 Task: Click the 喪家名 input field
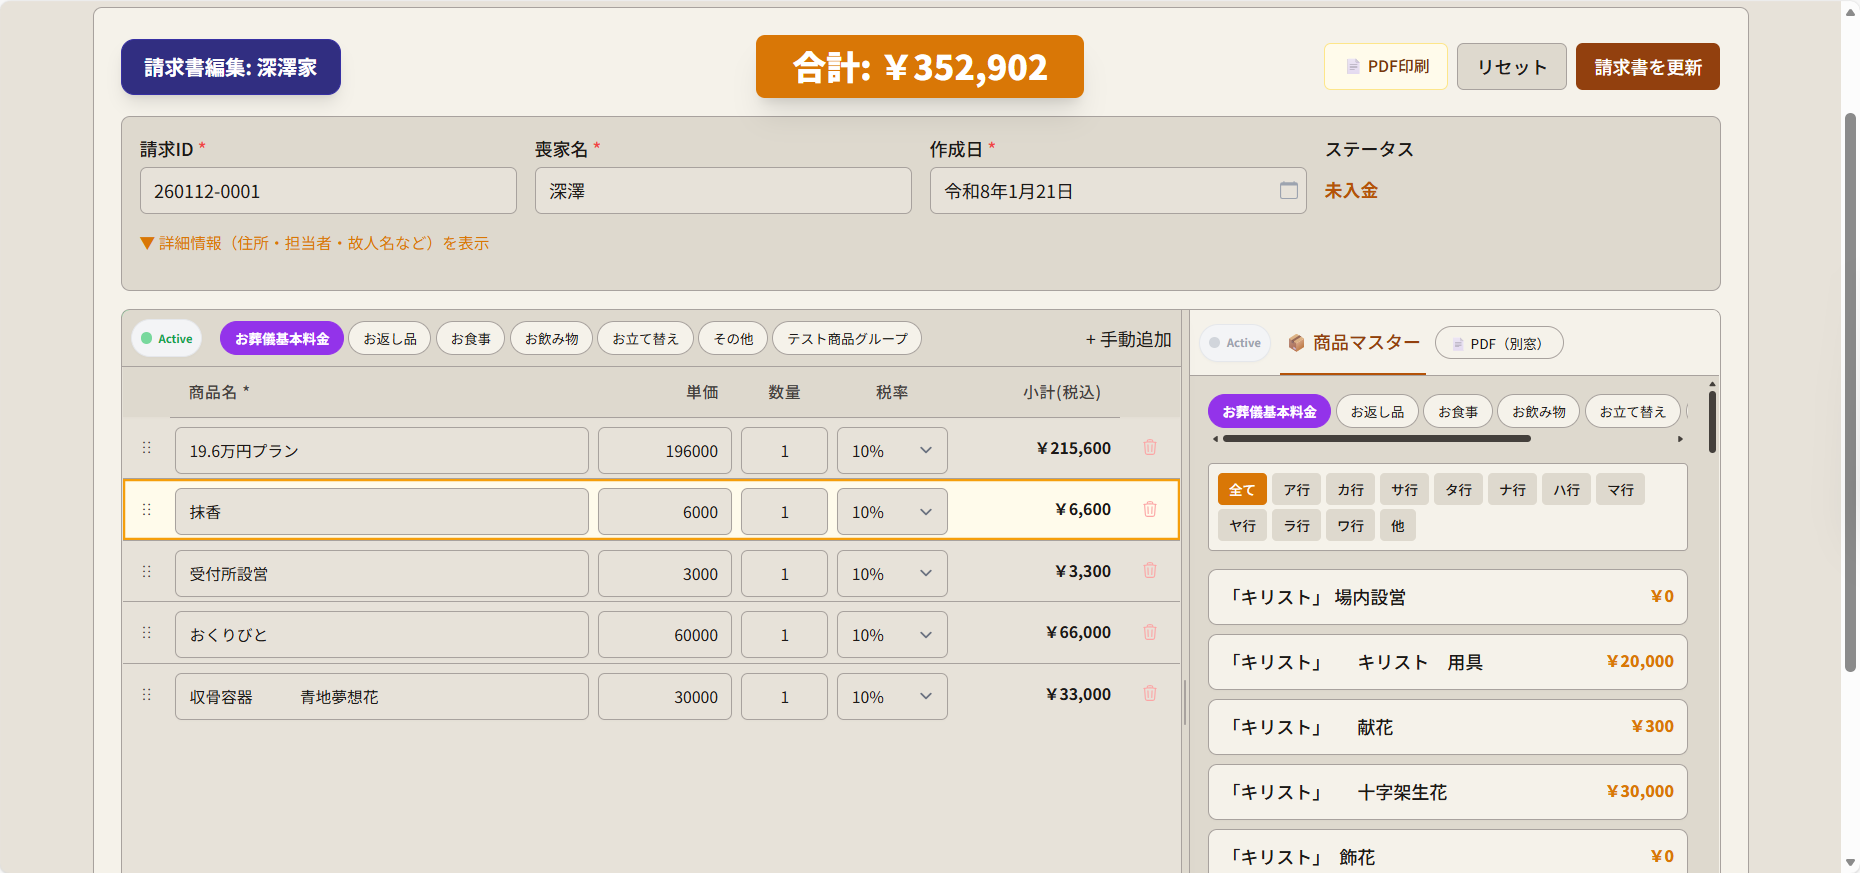(722, 191)
